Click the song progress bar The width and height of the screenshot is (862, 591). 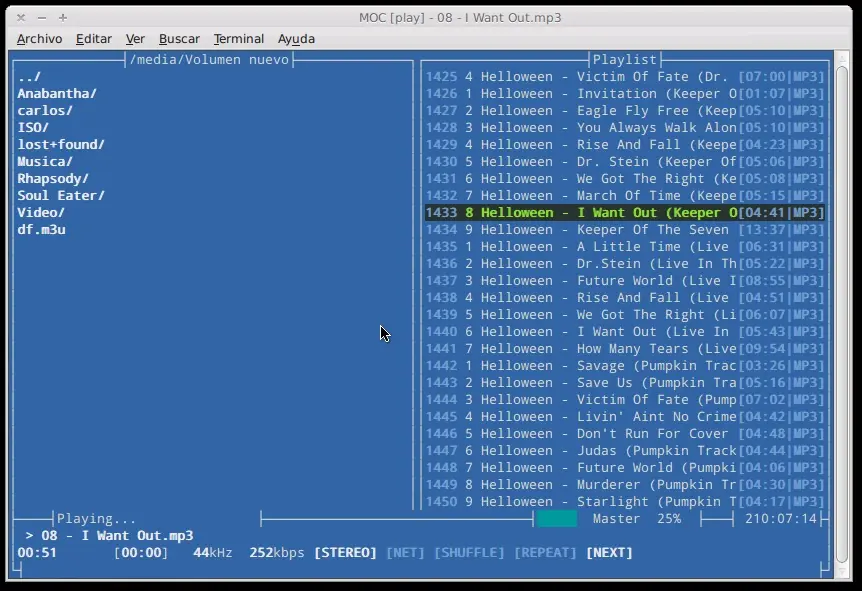coord(396,518)
